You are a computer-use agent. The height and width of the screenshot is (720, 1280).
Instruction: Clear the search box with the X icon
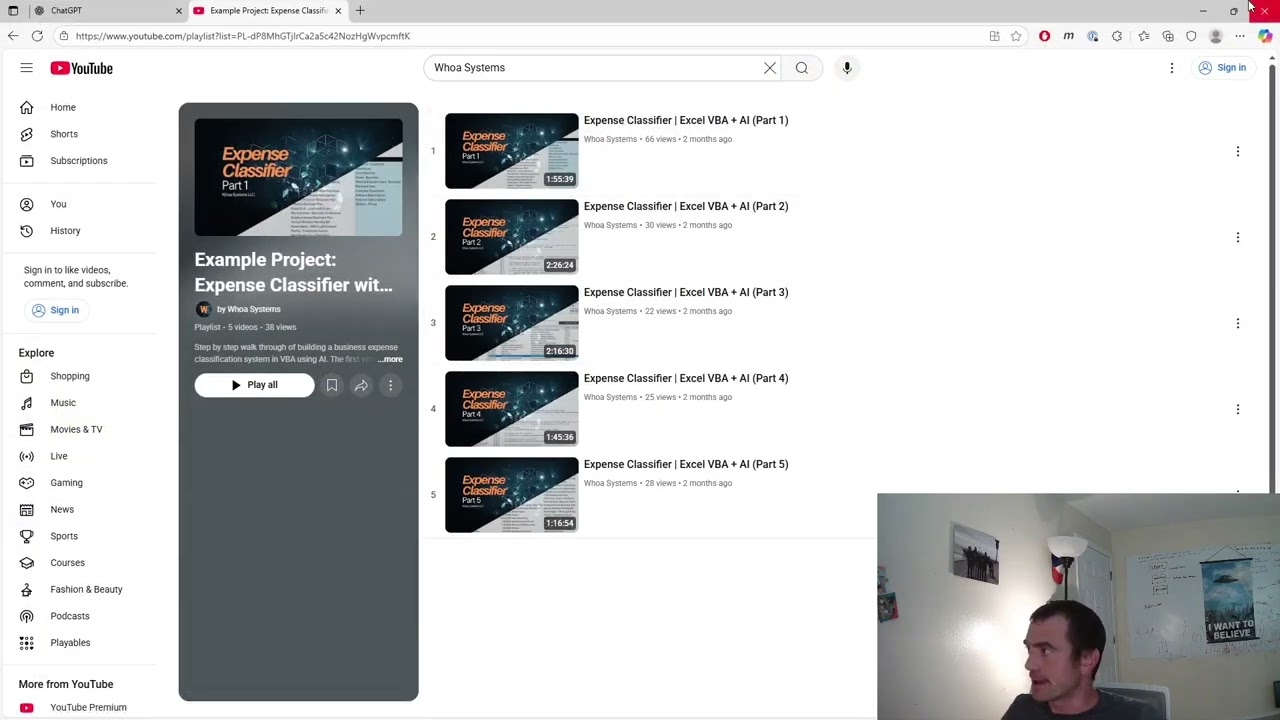point(770,68)
